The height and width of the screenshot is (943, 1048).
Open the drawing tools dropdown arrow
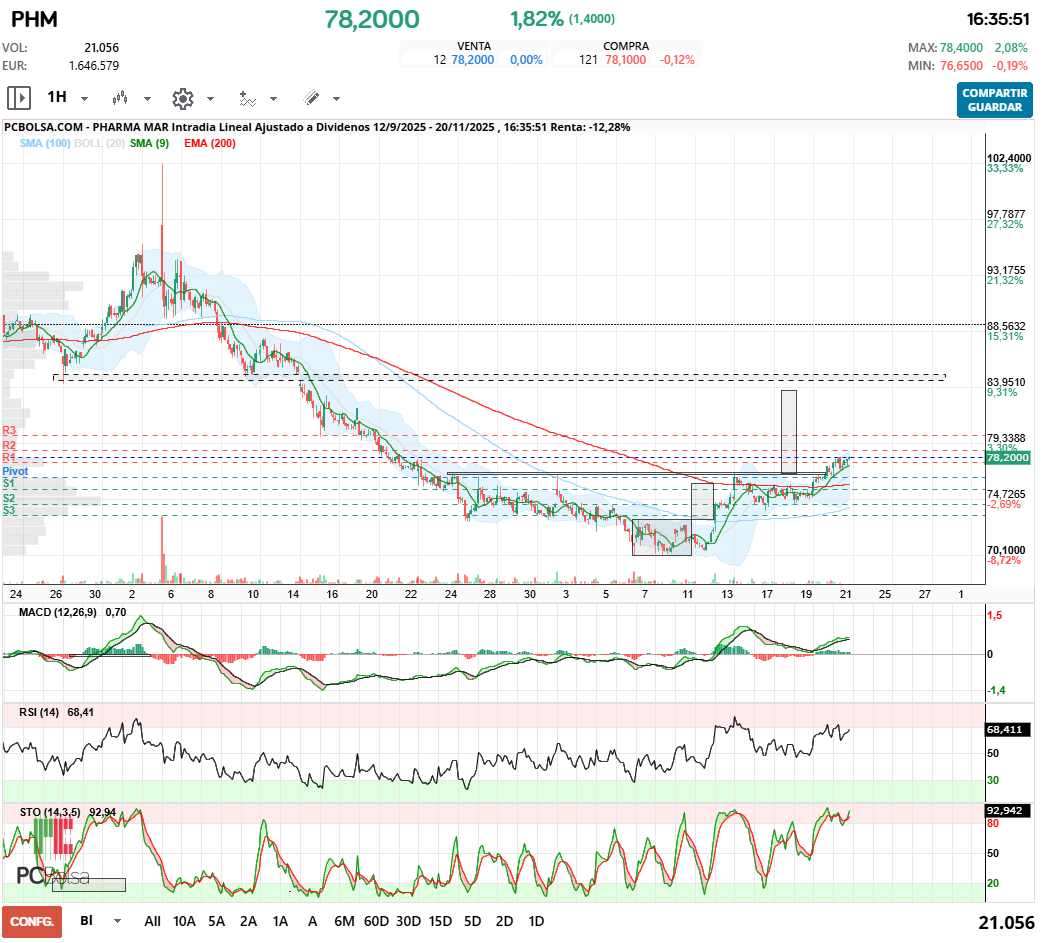[x=336, y=99]
